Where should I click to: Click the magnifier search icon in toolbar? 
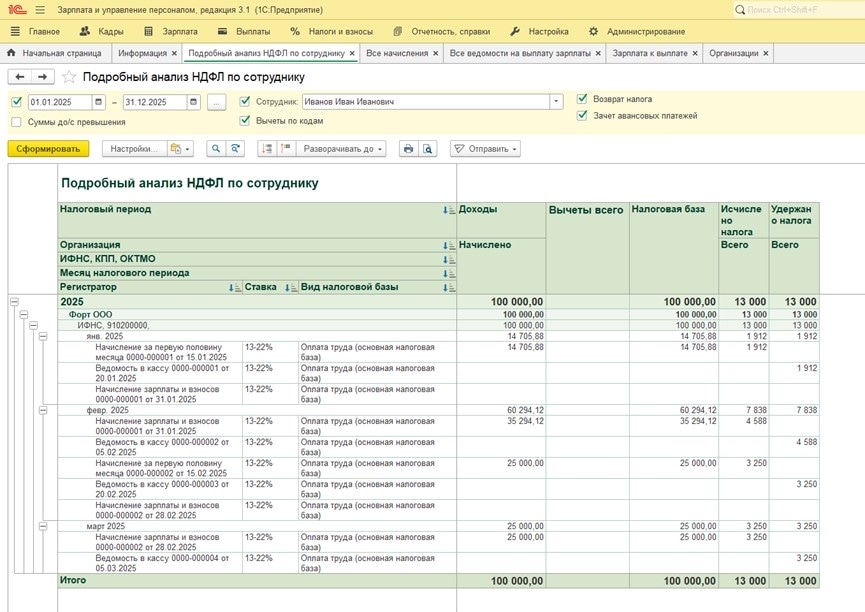tap(215, 149)
